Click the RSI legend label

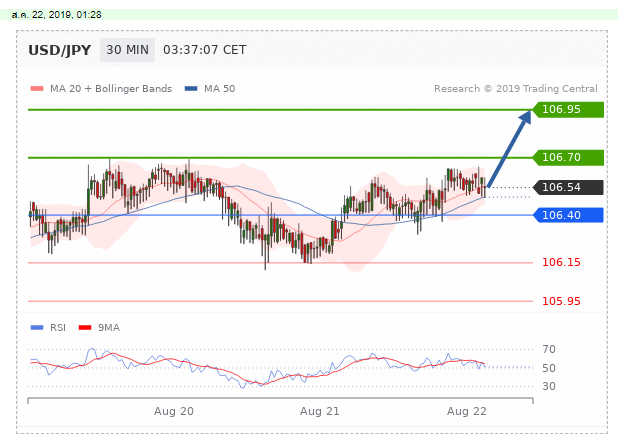[58, 327]
